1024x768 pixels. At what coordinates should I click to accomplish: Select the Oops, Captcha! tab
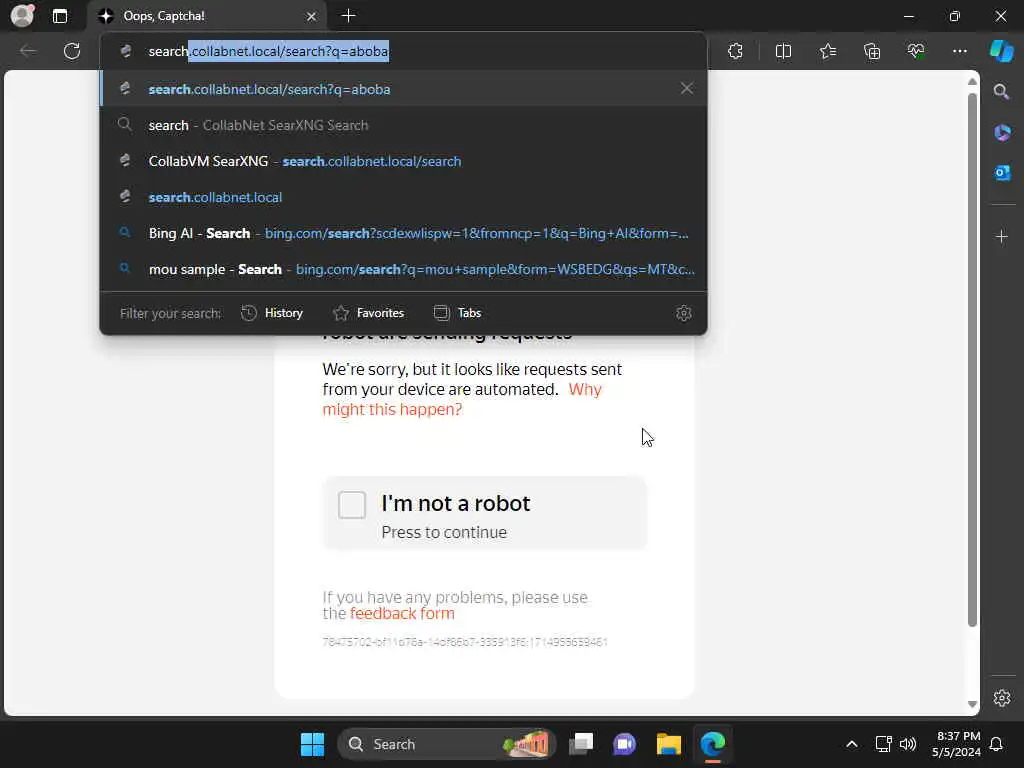[208, 16]
